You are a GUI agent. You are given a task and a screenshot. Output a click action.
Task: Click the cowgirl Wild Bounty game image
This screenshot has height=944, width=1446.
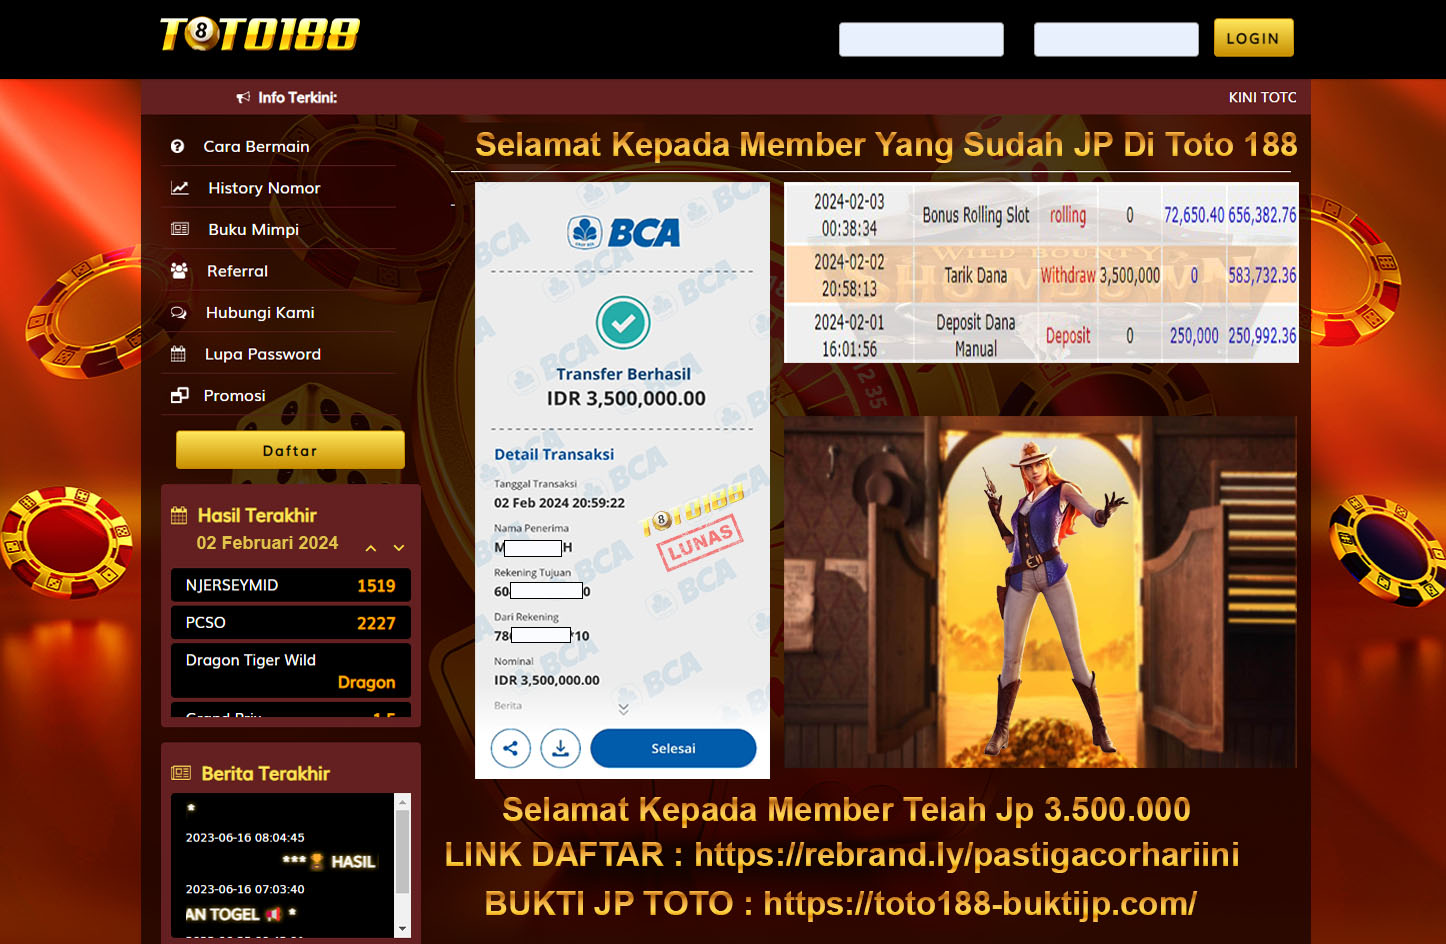point(1040,592)
